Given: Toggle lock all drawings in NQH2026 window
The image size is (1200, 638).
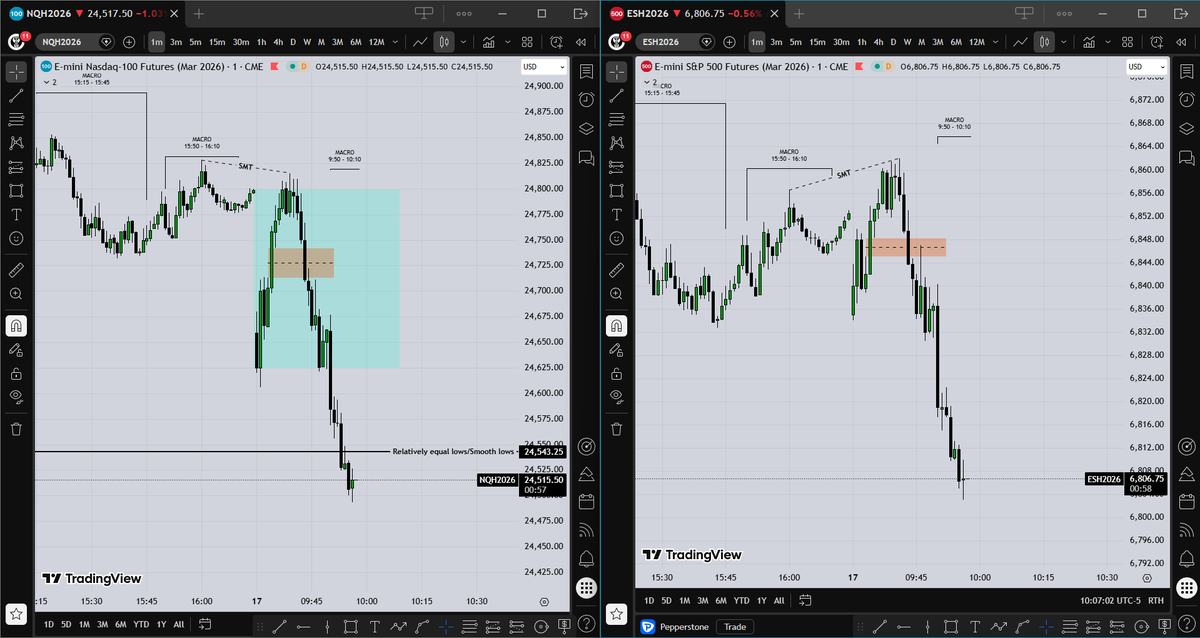Looking at the screenshot, I should point(16,373).
